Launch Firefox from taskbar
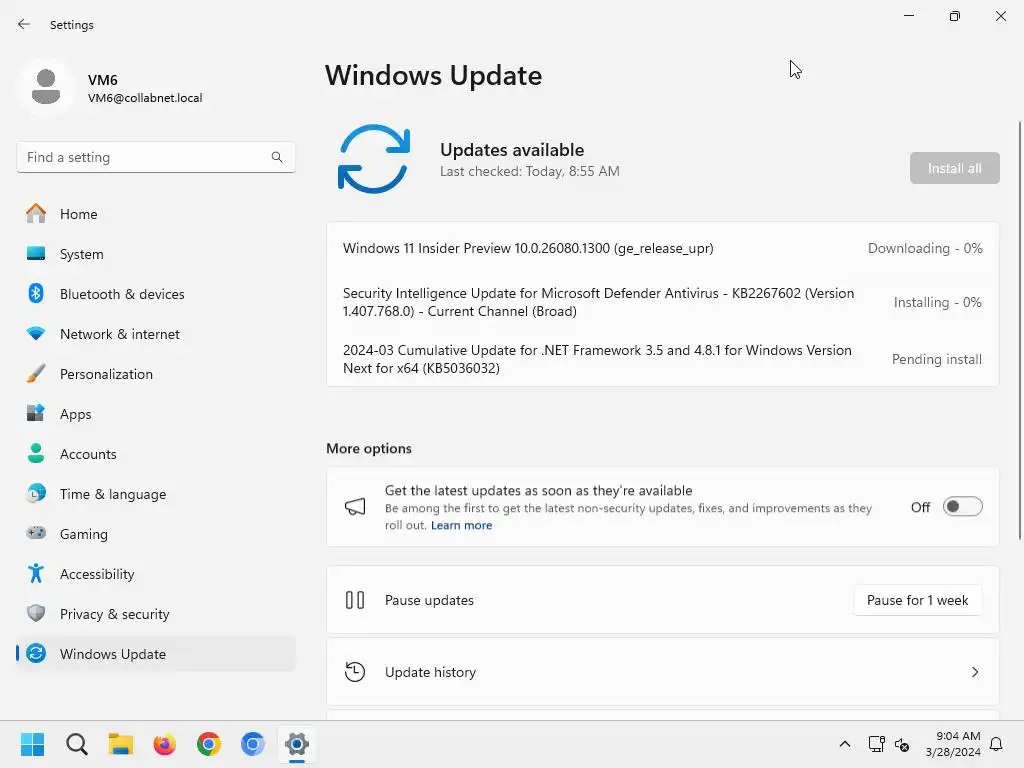This screenshot has height=768, width=1024. (x=165, y=744)
